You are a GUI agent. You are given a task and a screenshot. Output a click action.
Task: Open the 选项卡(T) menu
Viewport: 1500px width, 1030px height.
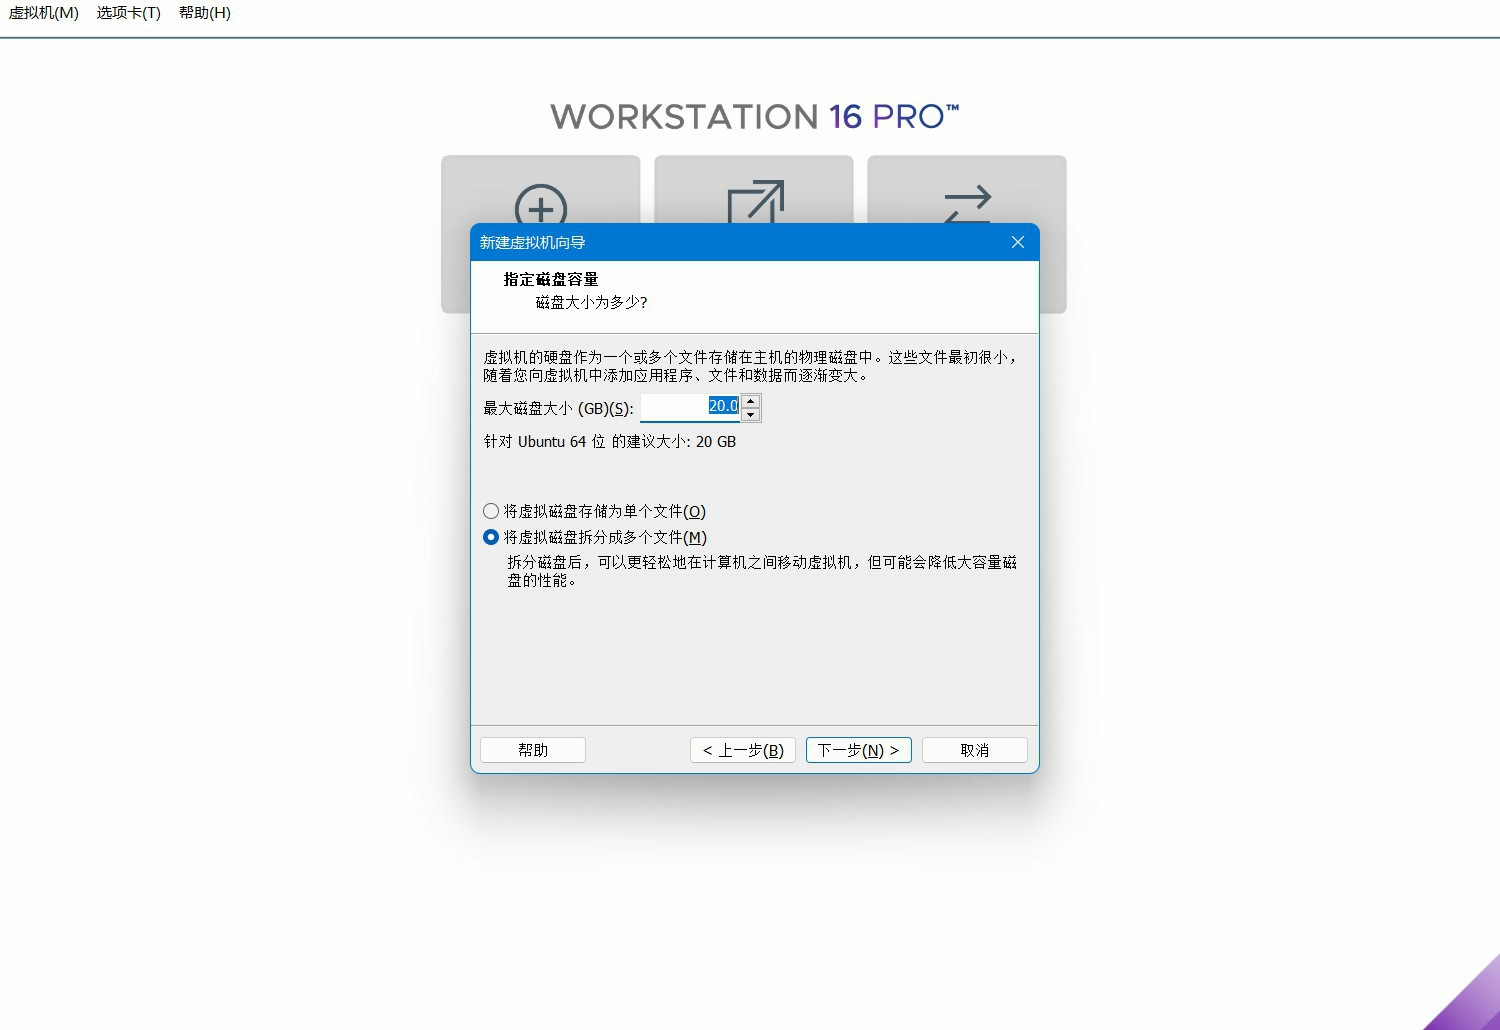coord(128,13)
